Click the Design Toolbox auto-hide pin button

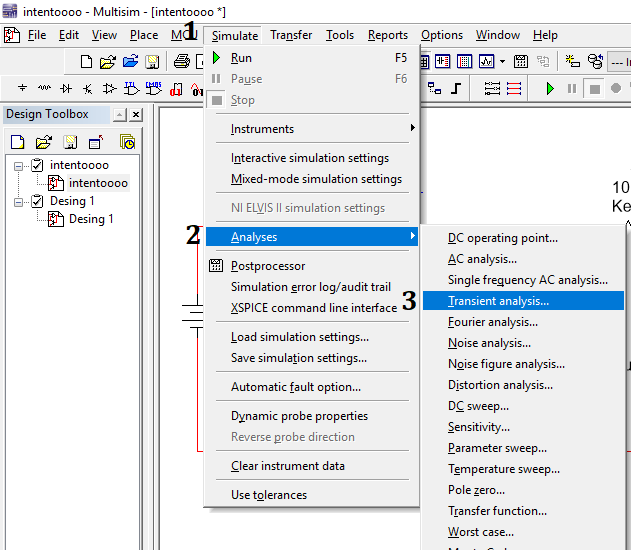pyautogui.click(x=120, y=115)
